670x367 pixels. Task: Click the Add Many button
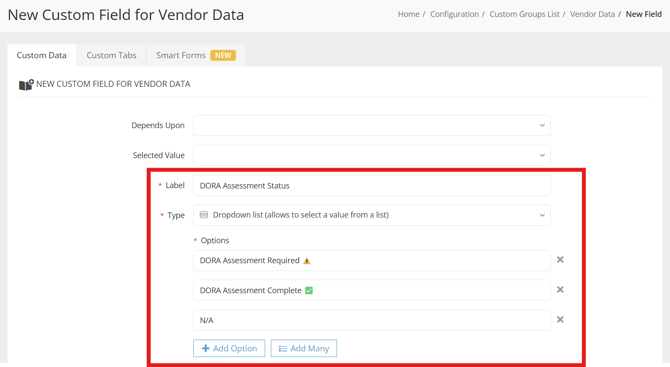tap(303, 348)
